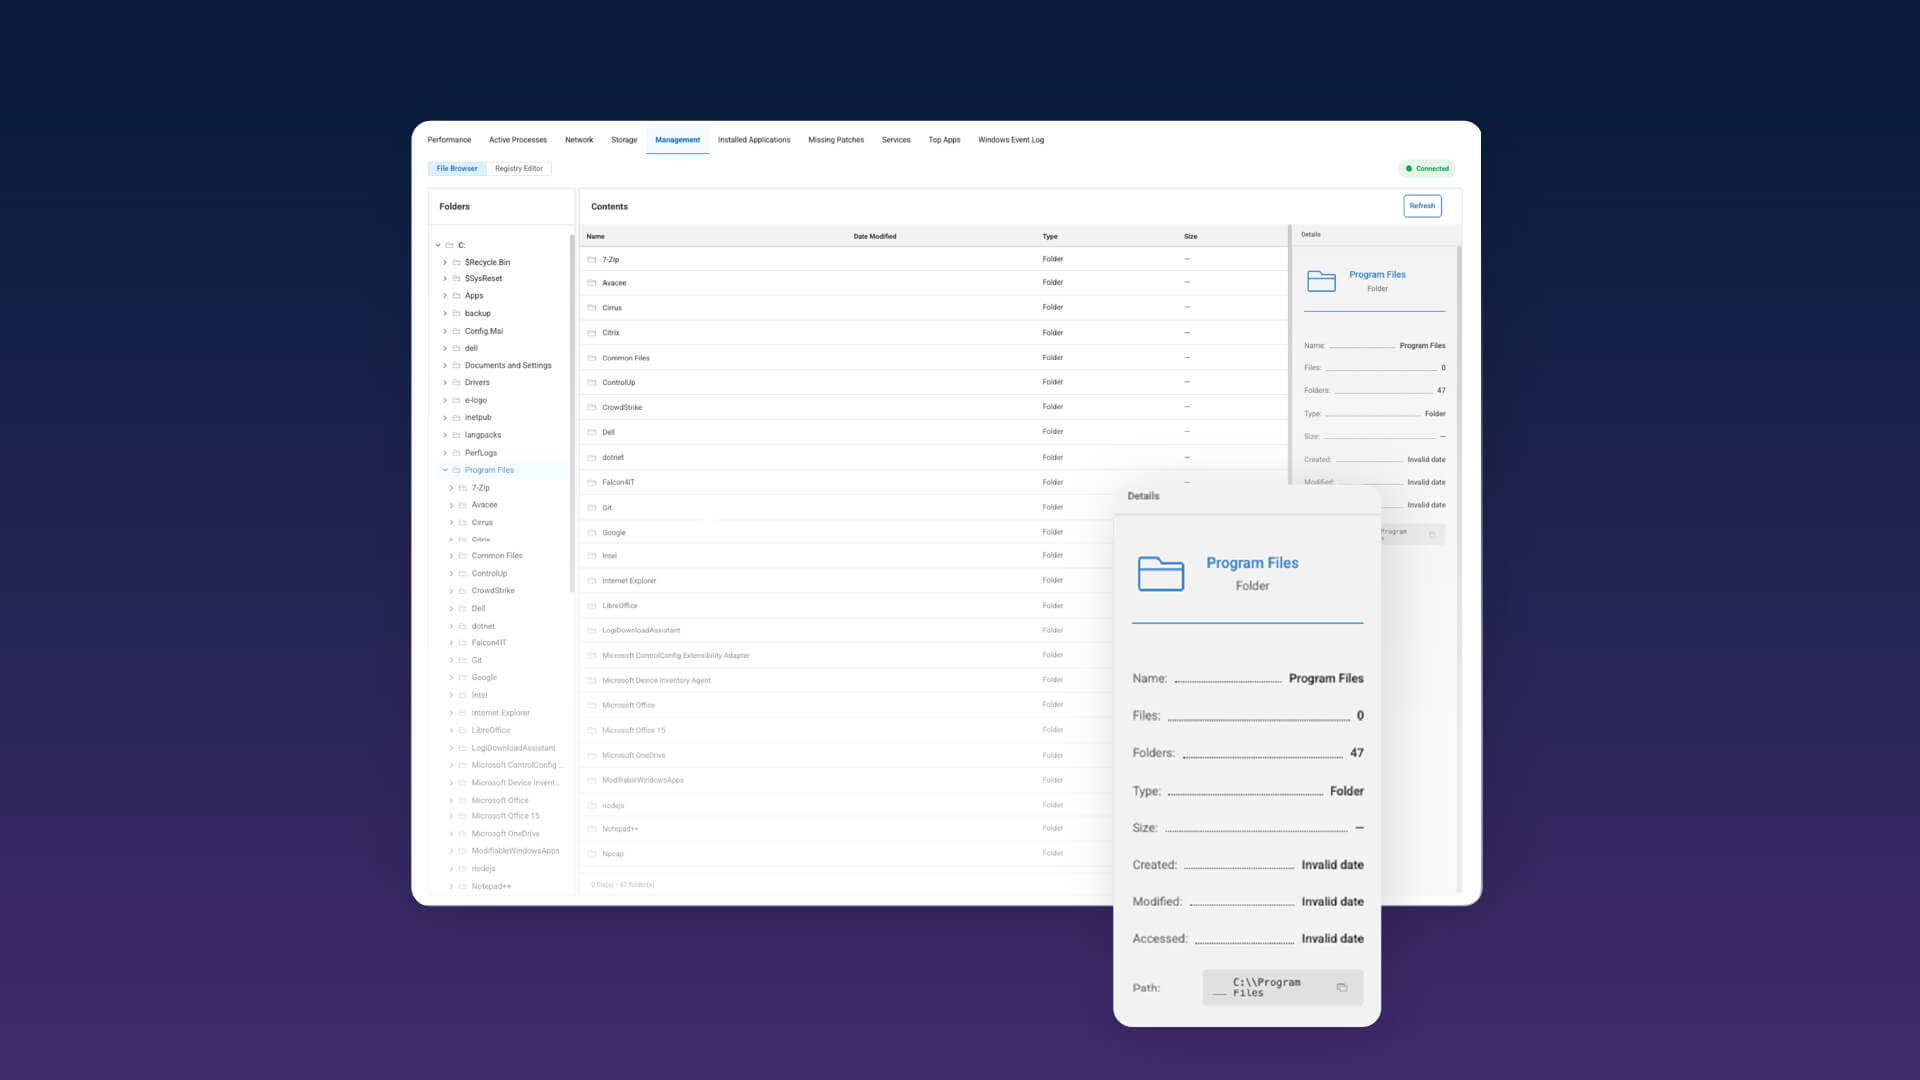Click the 7-Zip folder icon in Contents
Viewport: 1920px width, 1080px height.
592,259
